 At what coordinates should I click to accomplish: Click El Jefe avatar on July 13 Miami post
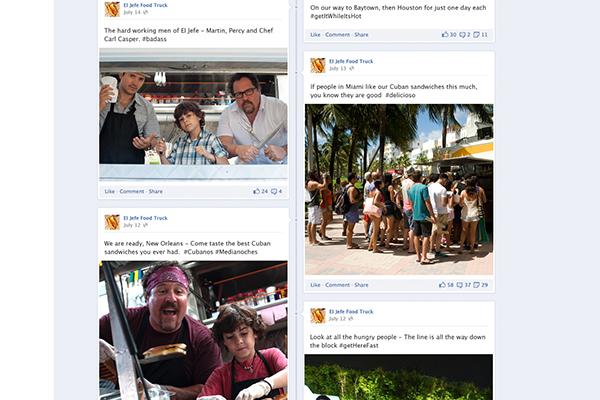(318, 65)
